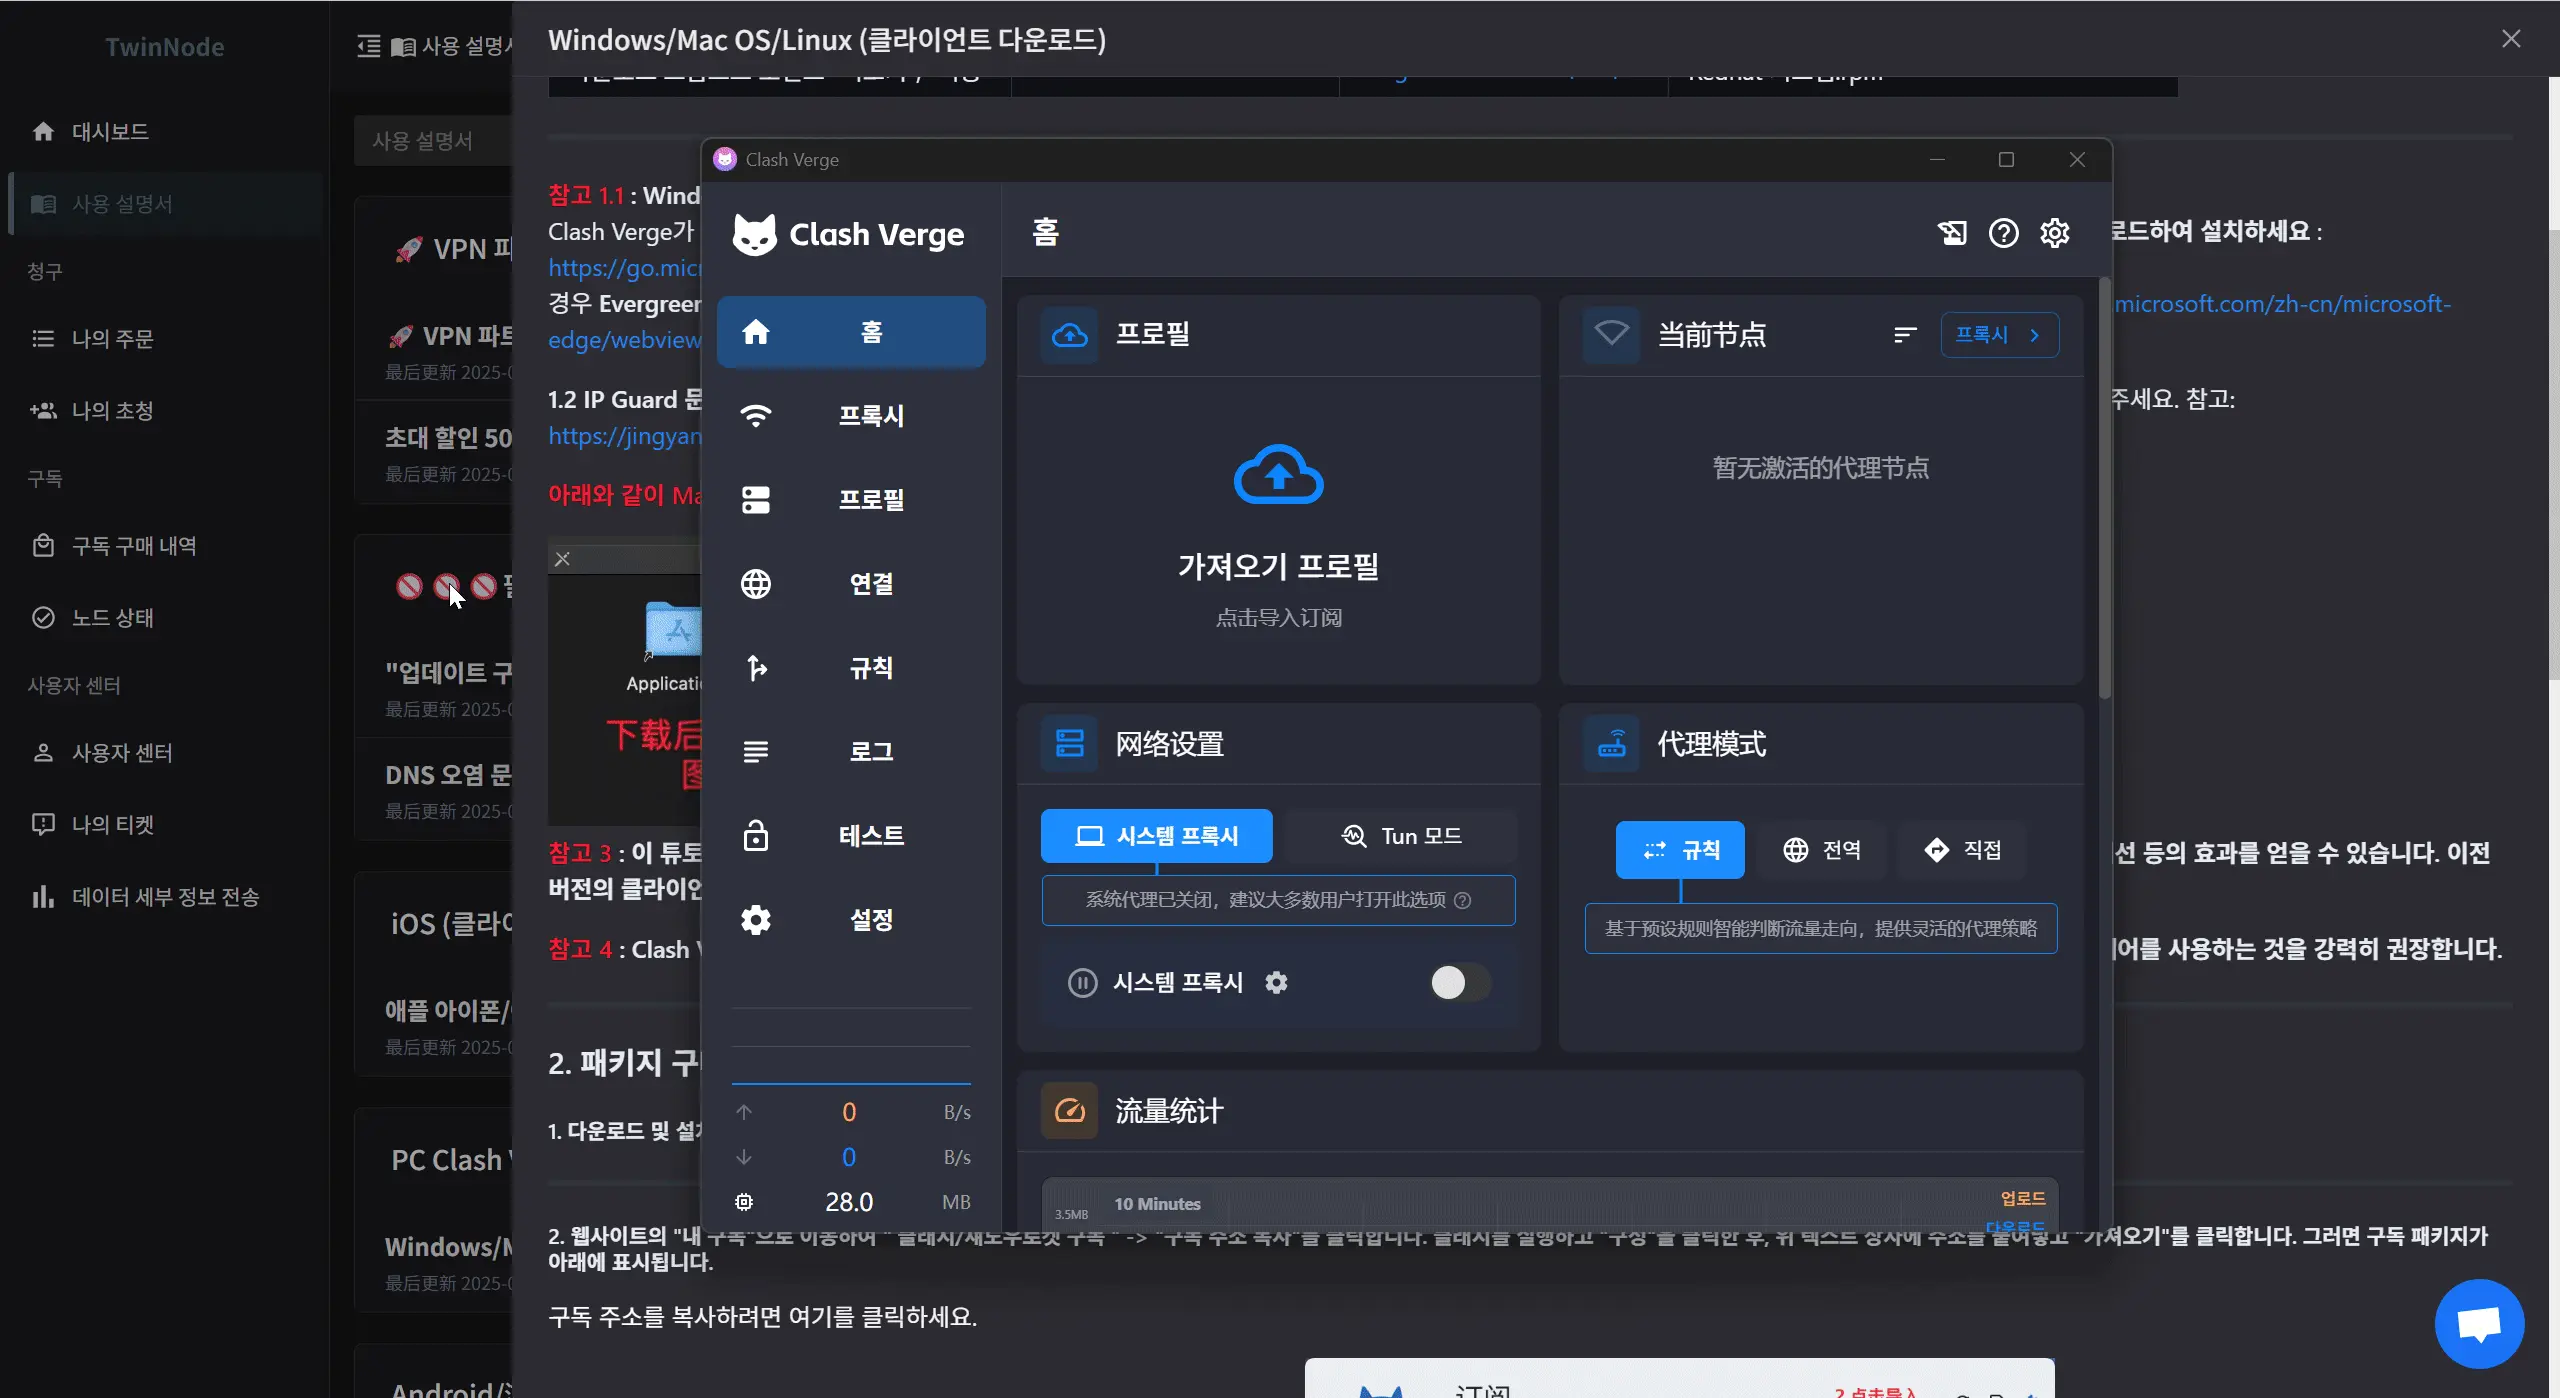
Task: Open sort options next to 当前节点
Action: [1903, 335]
